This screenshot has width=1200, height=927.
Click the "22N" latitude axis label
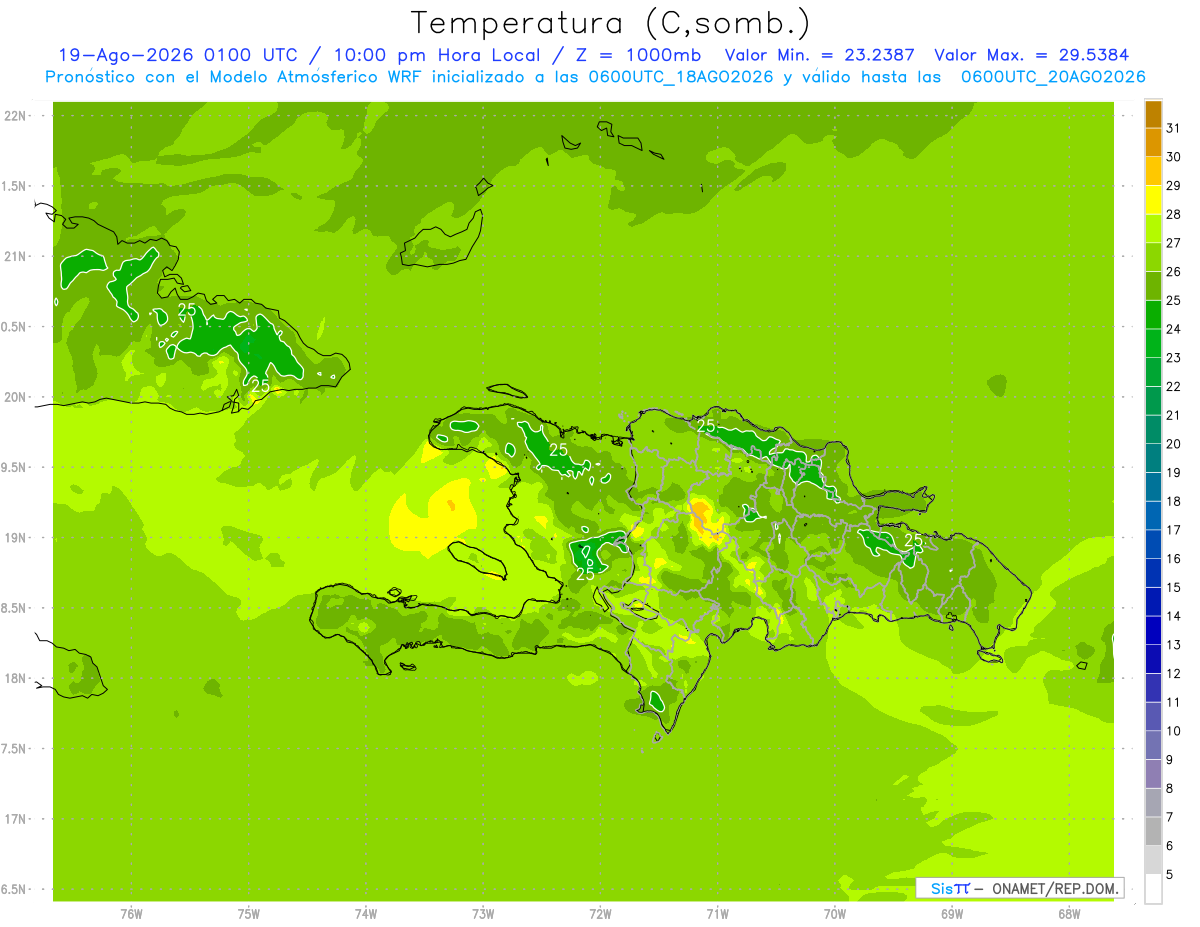point(15,116)
